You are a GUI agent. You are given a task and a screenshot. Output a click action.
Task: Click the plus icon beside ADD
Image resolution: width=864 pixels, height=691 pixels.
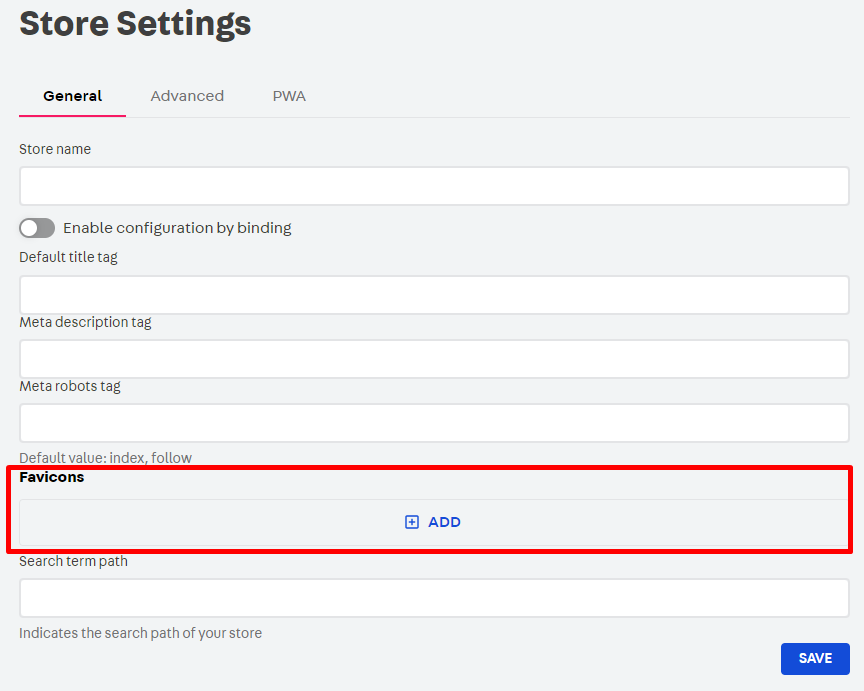click(412, 522)
